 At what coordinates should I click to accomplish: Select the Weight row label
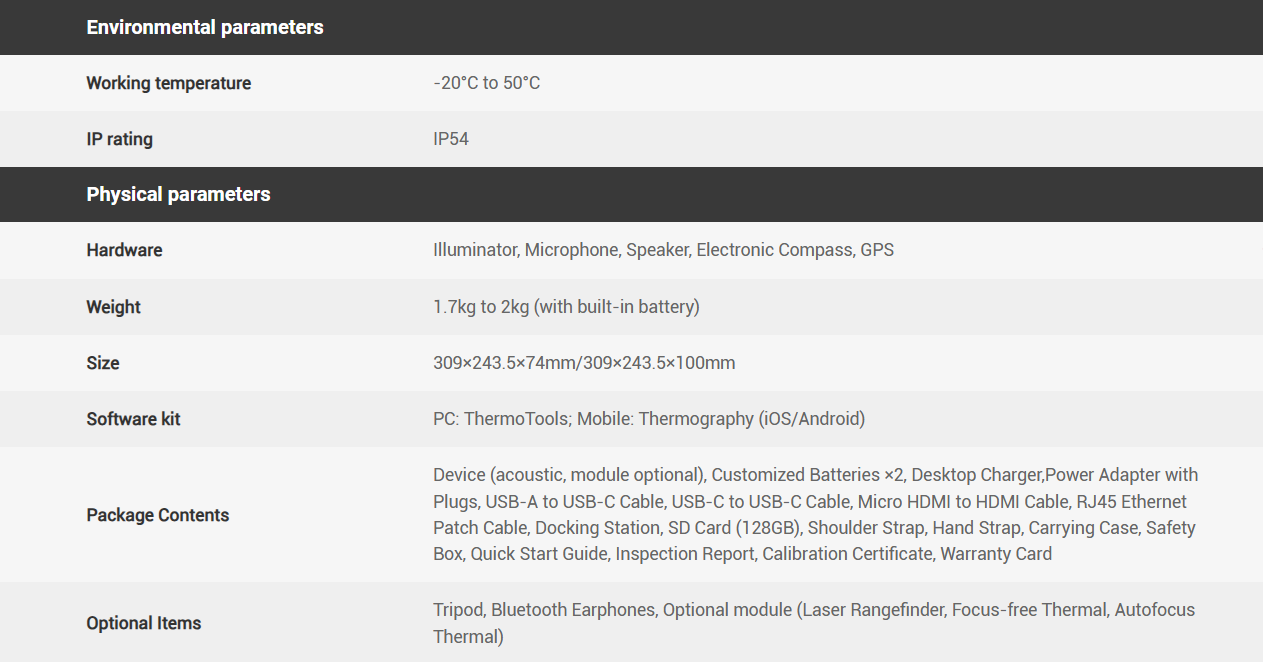pyautogui.click(x=113, y=307)
